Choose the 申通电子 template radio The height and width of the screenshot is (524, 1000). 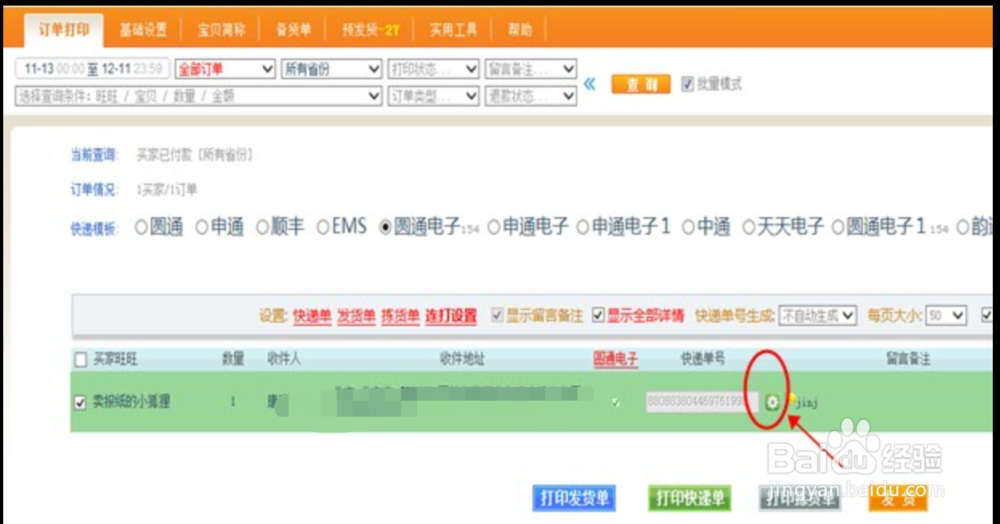click(x=494, y=228)
